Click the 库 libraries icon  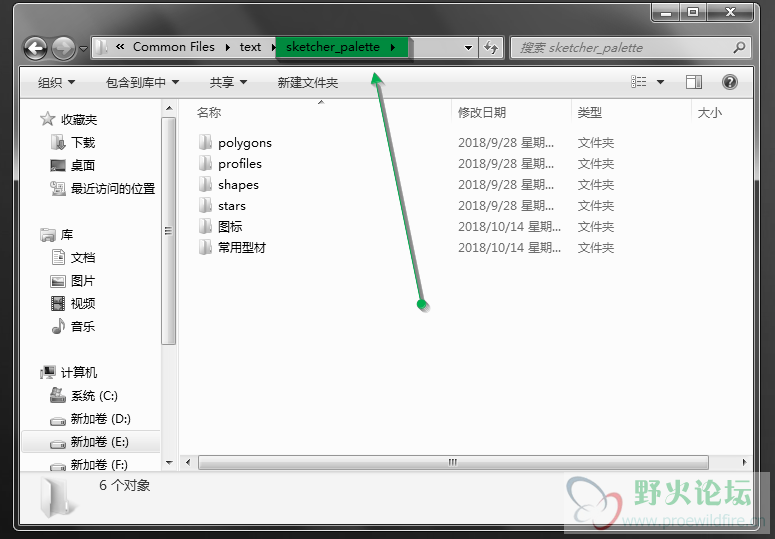coord(48,235)
